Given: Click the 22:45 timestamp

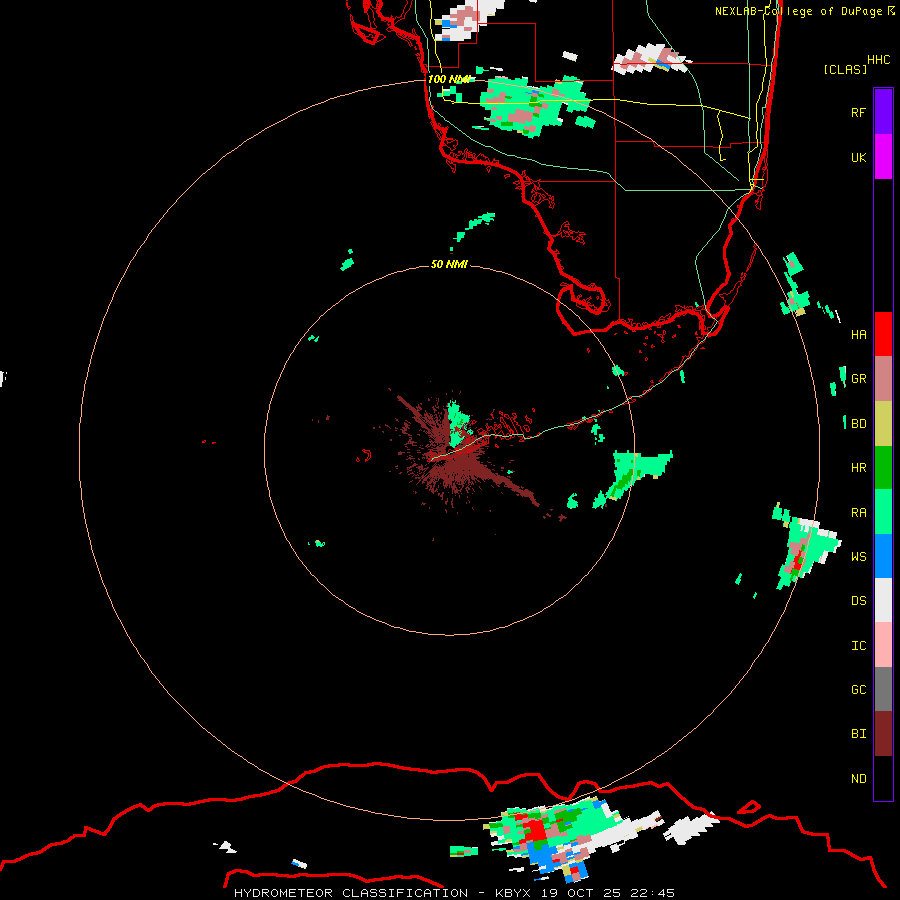Looking at the screenshot, I should pyautogui.click(x=653, y=893).
